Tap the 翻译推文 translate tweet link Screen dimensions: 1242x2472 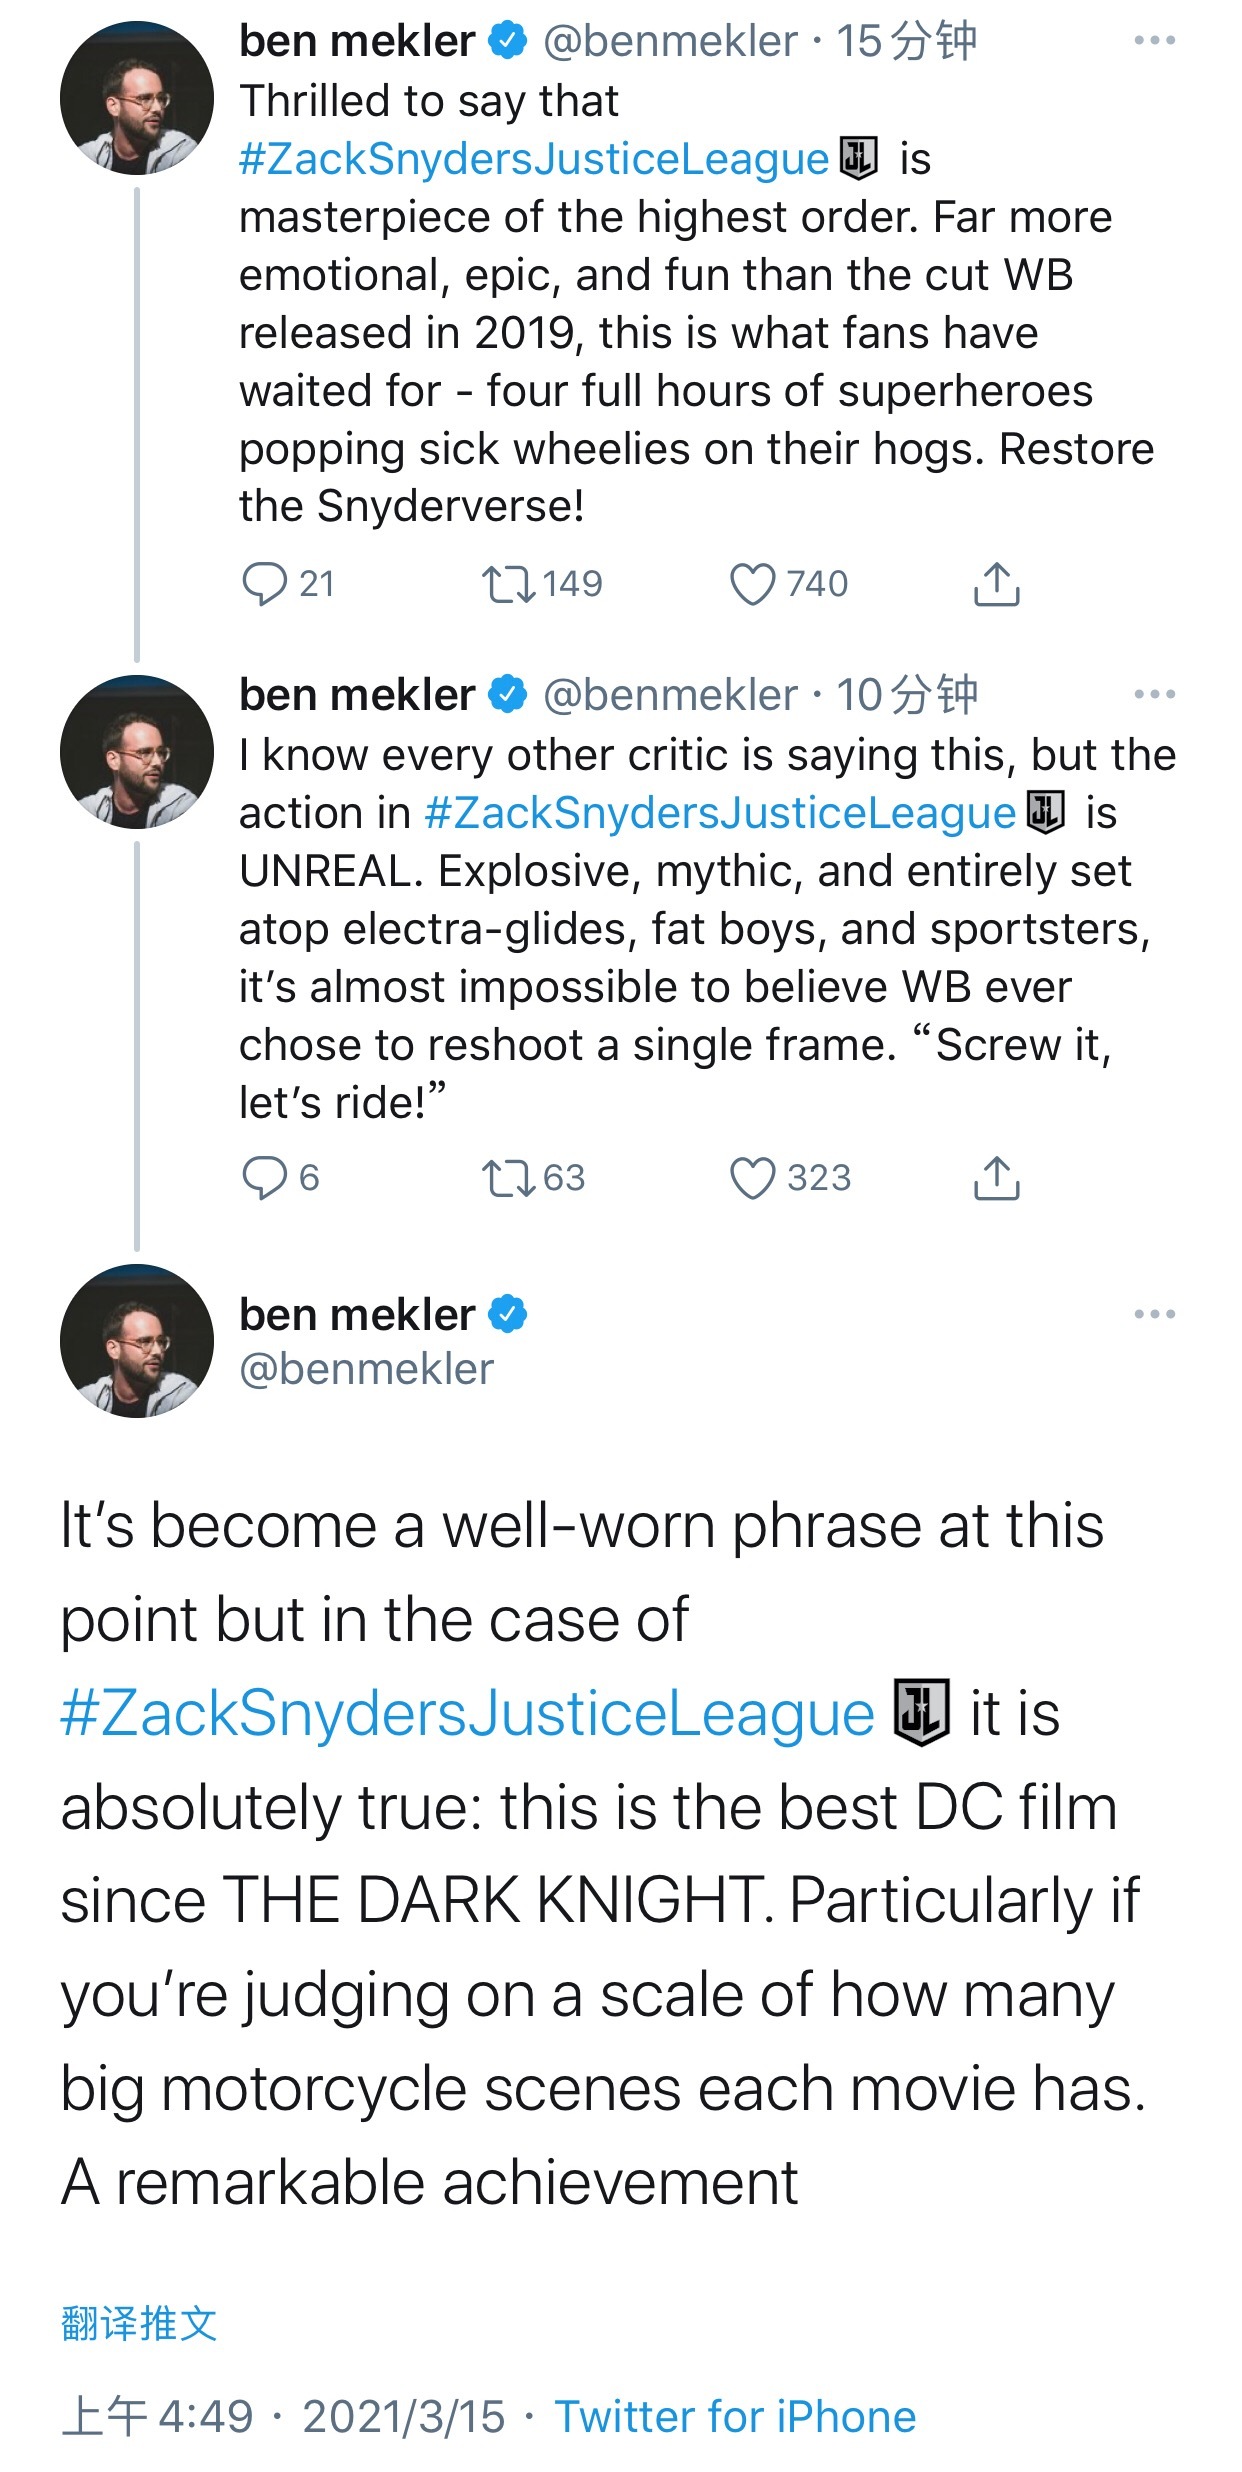coord(139,2323)
